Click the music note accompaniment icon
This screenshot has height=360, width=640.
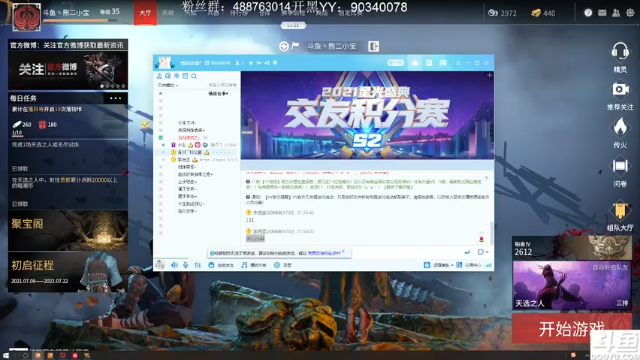tap(244, 265)
